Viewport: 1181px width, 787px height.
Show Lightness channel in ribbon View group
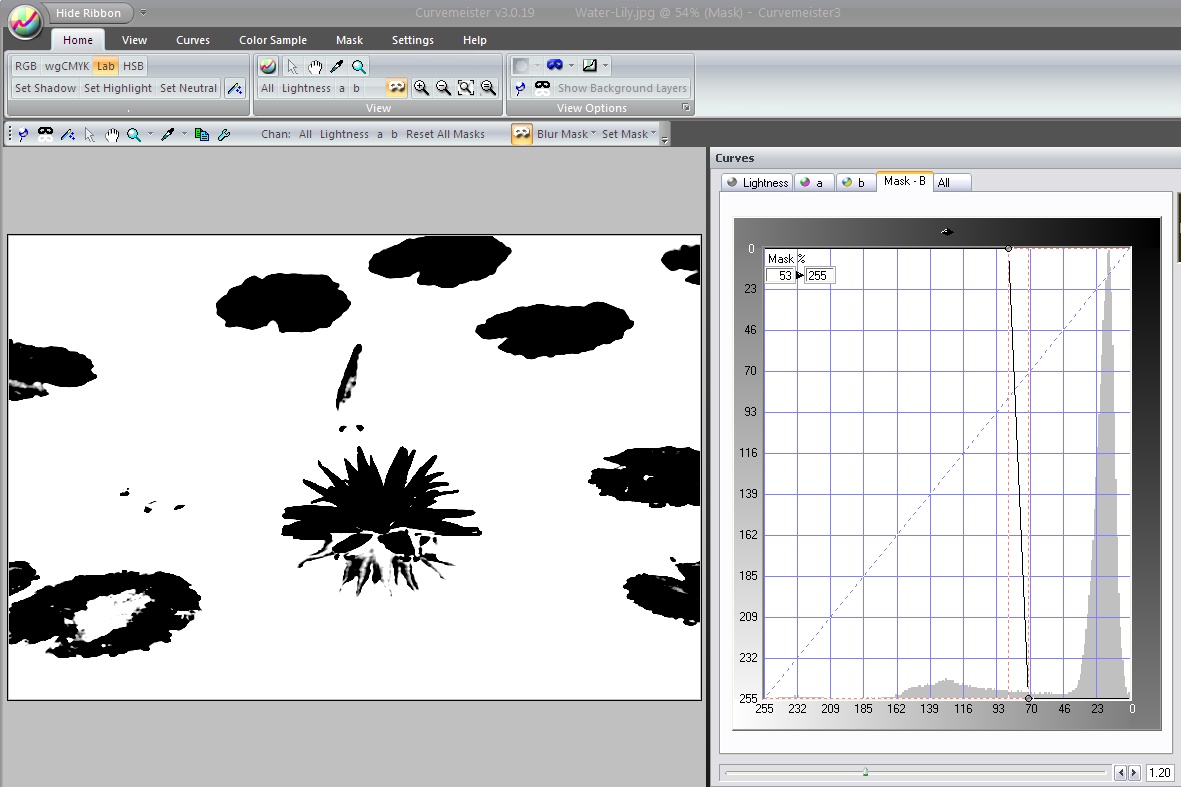point(306,88)
